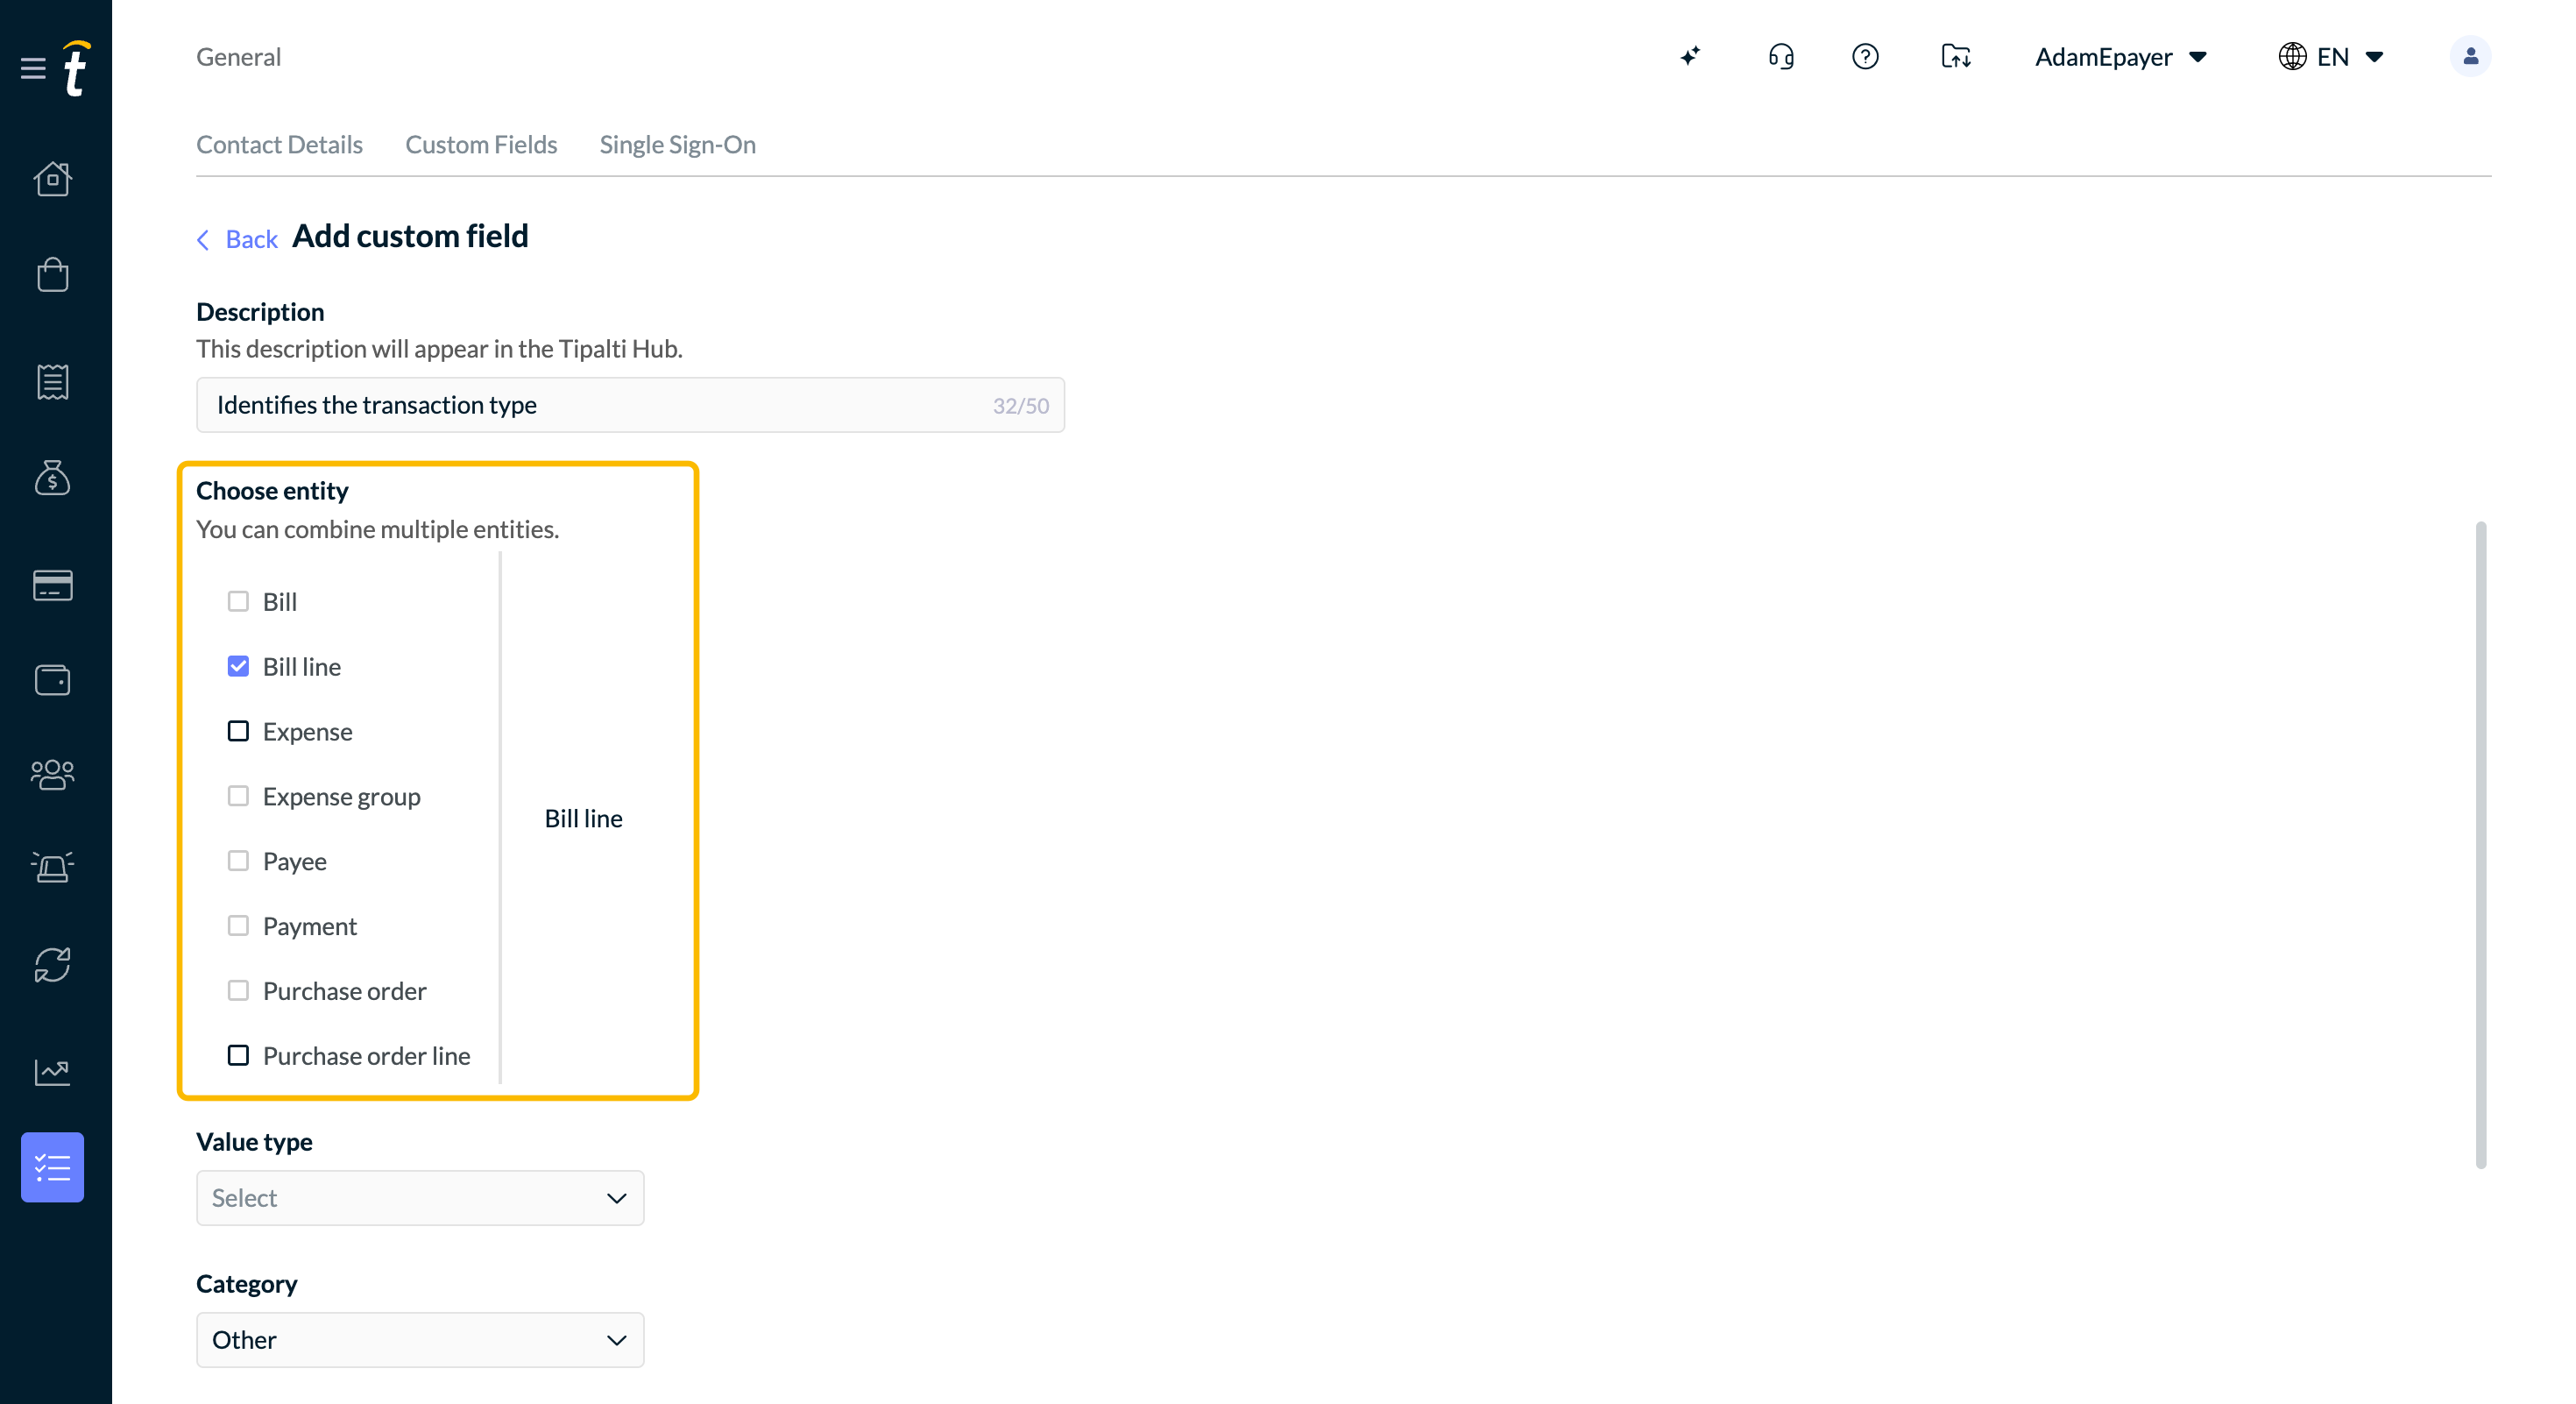The height and width of the screenshot is (1404, 2576).
Task: Open the wallet icon in sidebar
Action: tap(52, 680)
